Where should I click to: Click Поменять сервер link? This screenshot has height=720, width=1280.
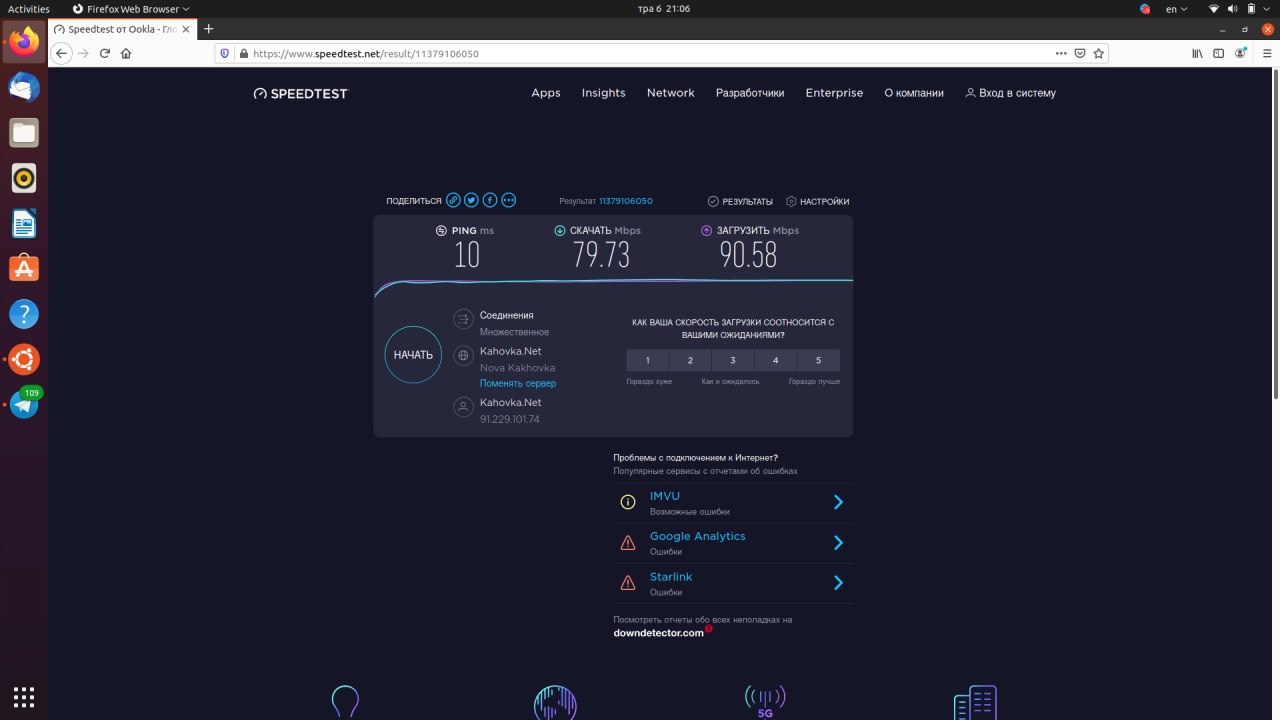pos(518,383)
